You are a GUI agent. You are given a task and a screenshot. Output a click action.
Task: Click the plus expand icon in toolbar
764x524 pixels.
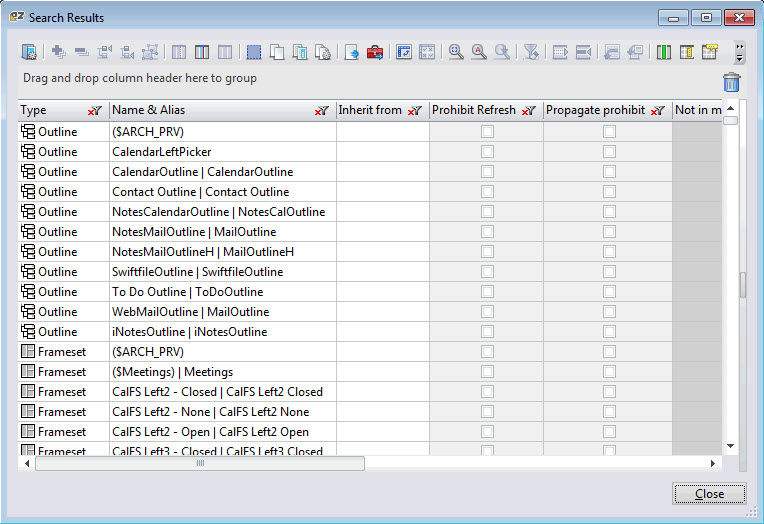tap(58, 52)
